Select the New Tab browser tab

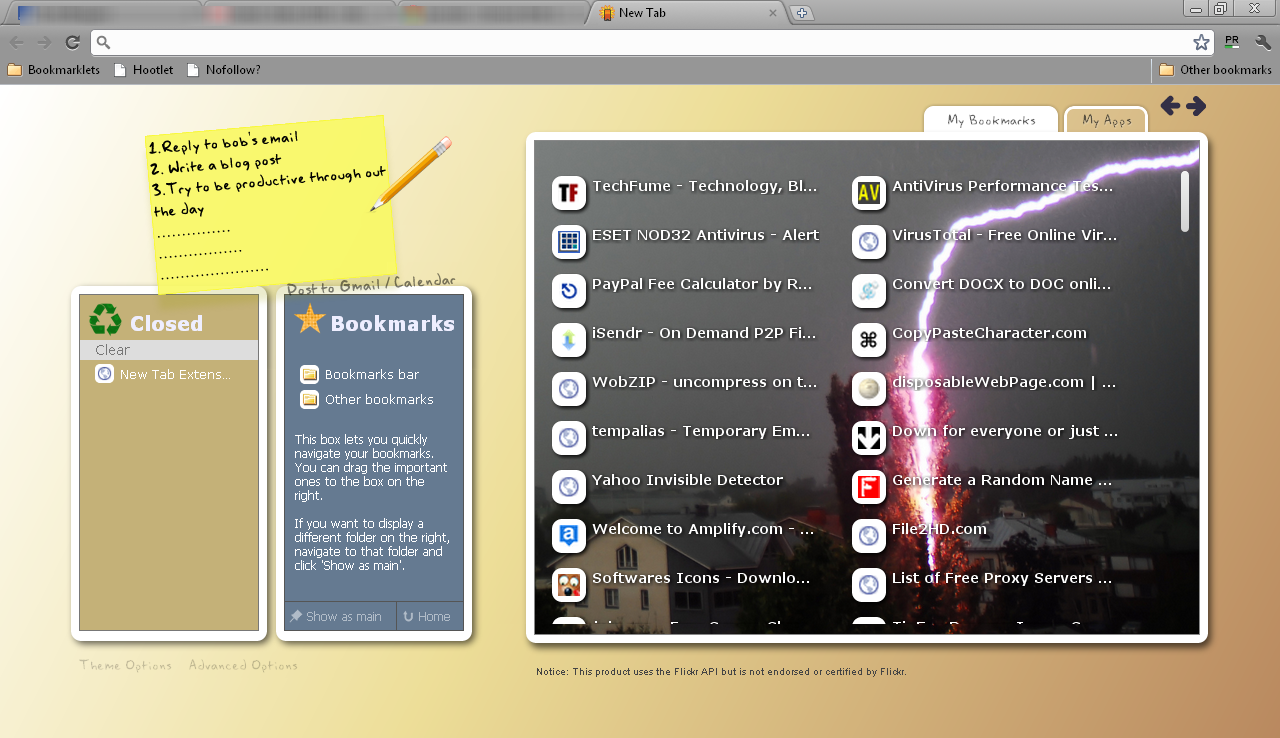688,13
